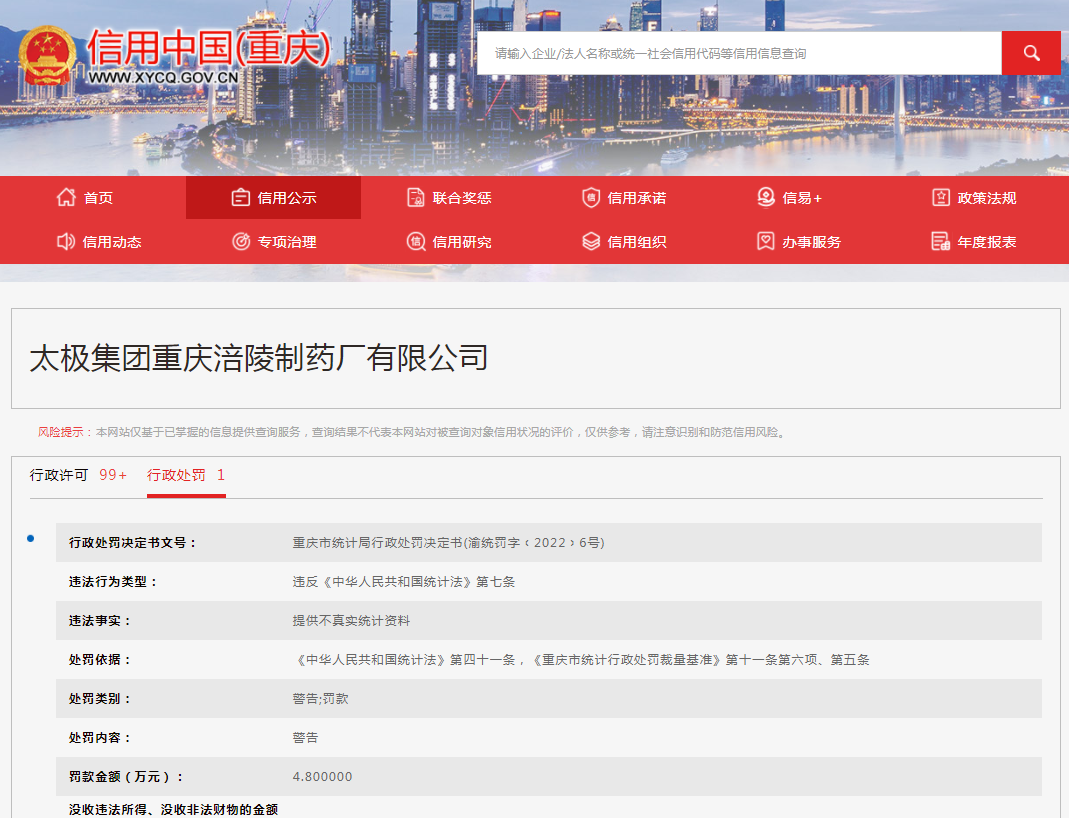Image resolution: width=1069 pixels, height=818 pixels.
Task: Click the 处罚依据 legal basis value
Action: tap(581, 660)
